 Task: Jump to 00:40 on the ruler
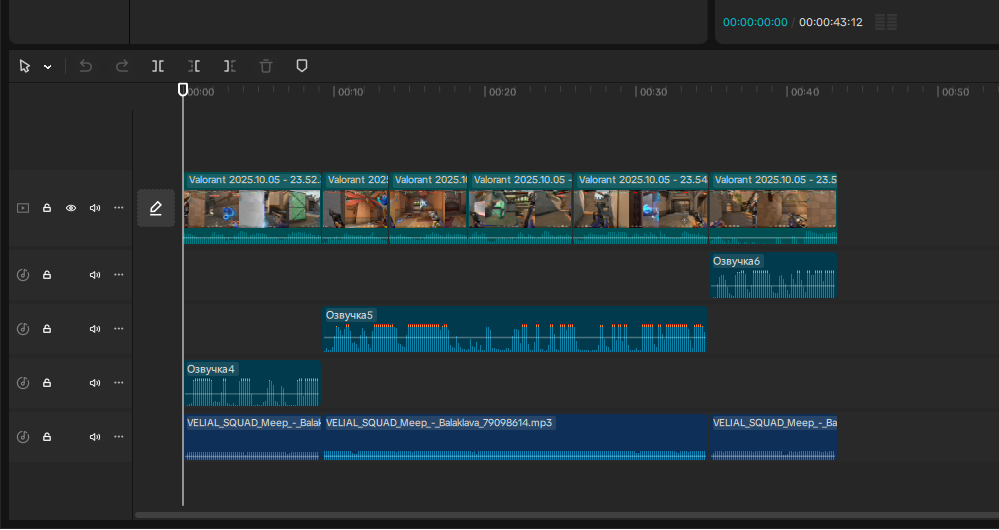coord(804,92)
